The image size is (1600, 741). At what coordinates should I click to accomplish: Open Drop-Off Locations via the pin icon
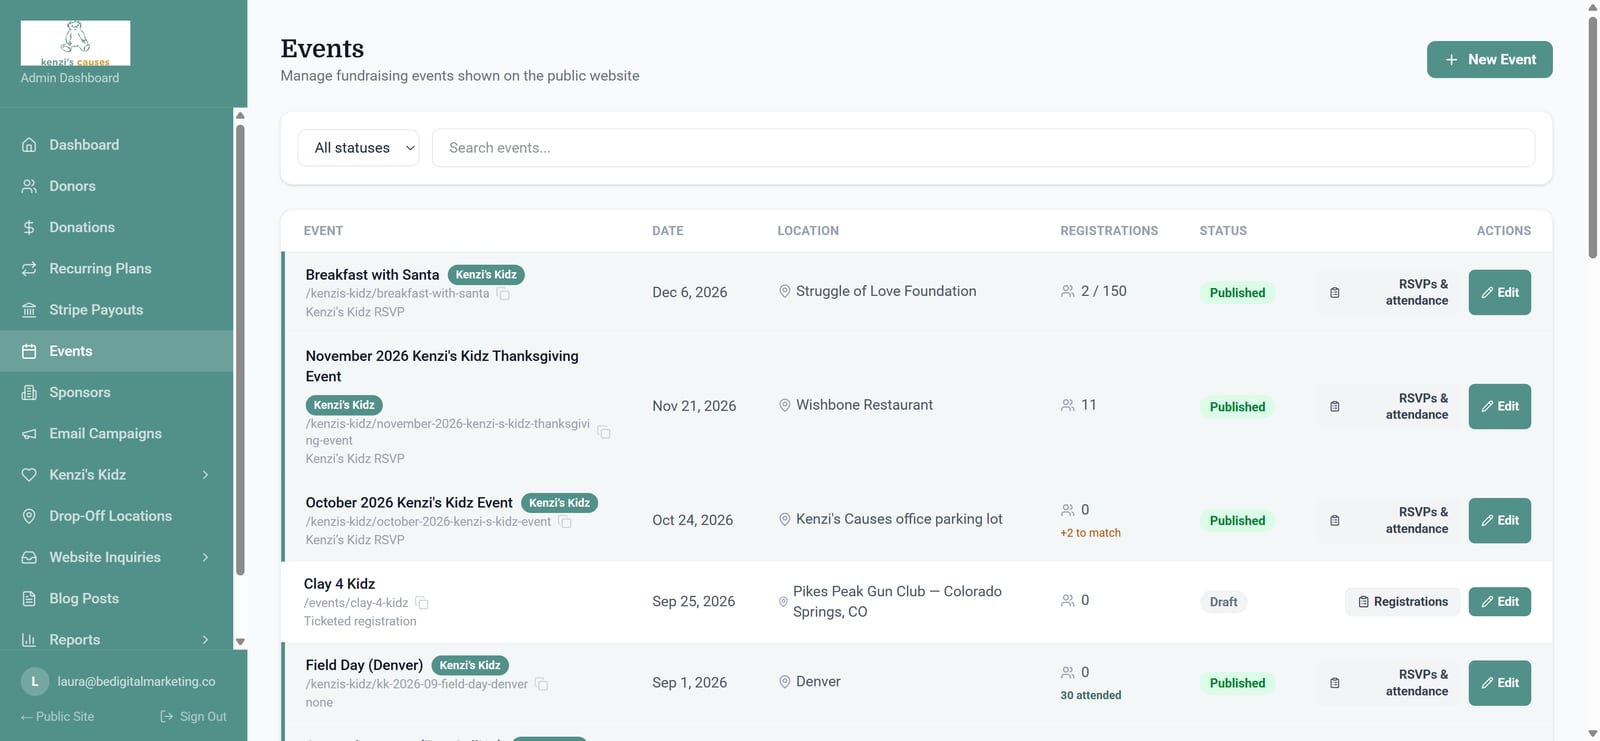coord(29,516)
